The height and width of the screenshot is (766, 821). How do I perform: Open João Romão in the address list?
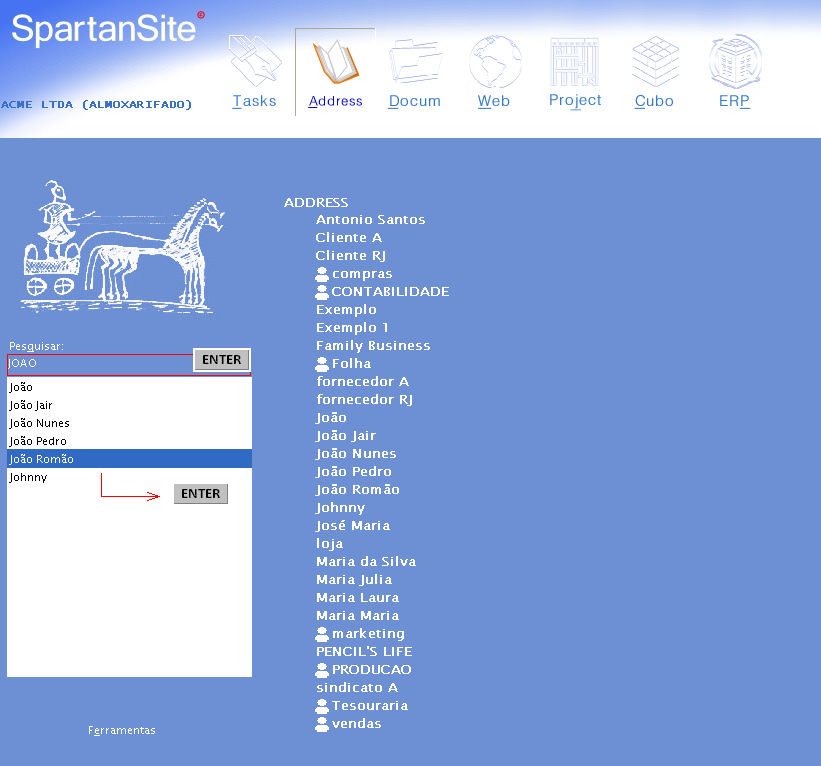pyautogui.click(x=358, y=490)
